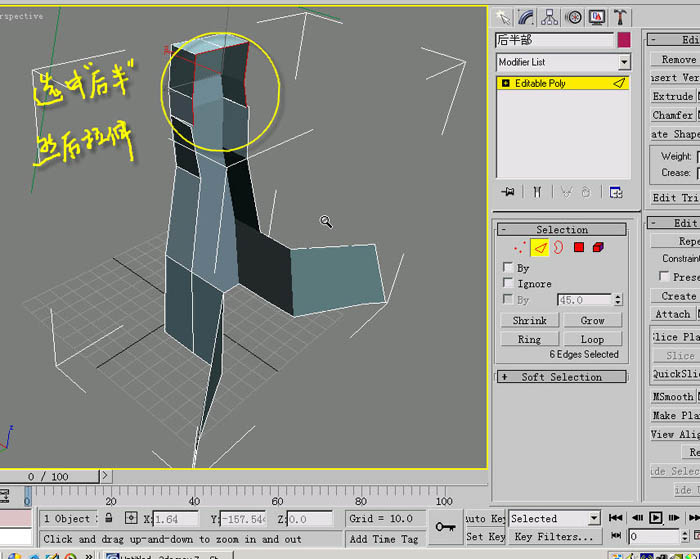Click the Attach button
Screen dimensions: 700x559
click(673, 314)
